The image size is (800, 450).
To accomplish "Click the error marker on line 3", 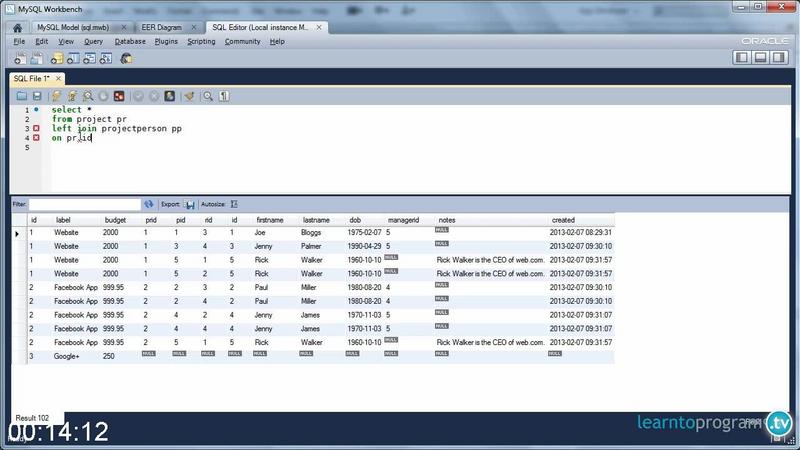I will 36,129.
